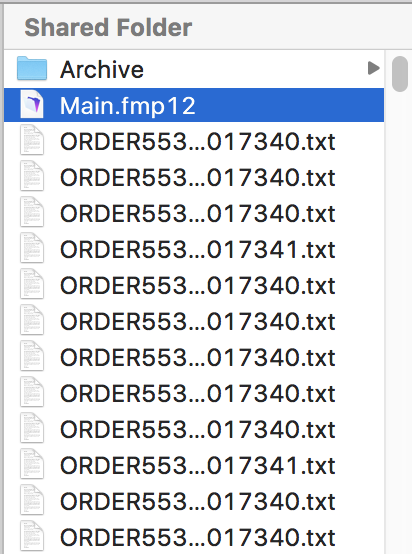Select the second ORDER553...017341.txt file name

[198, 466]
